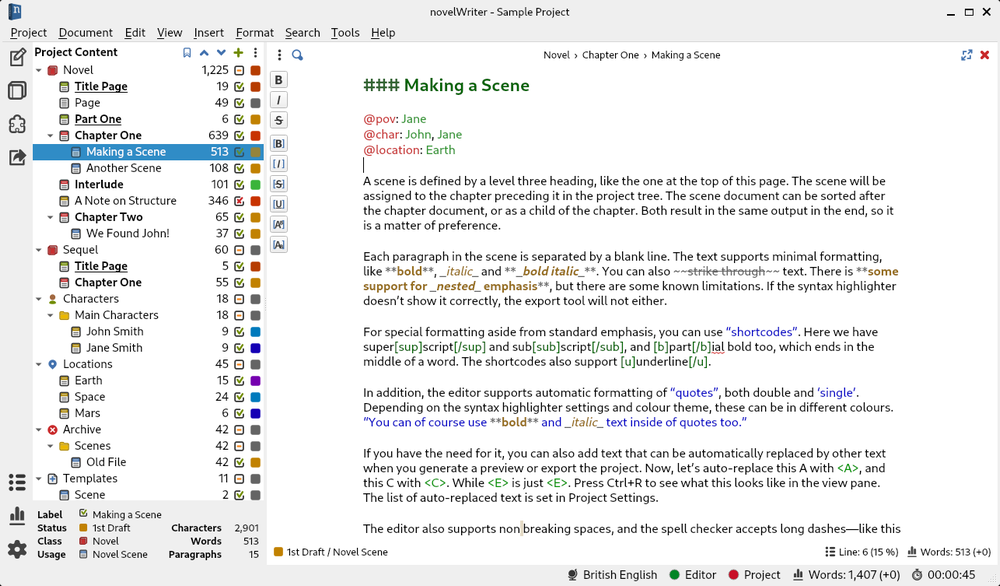
Task: Collapse the Sequel root folder
Action: (x=39, y=250)
